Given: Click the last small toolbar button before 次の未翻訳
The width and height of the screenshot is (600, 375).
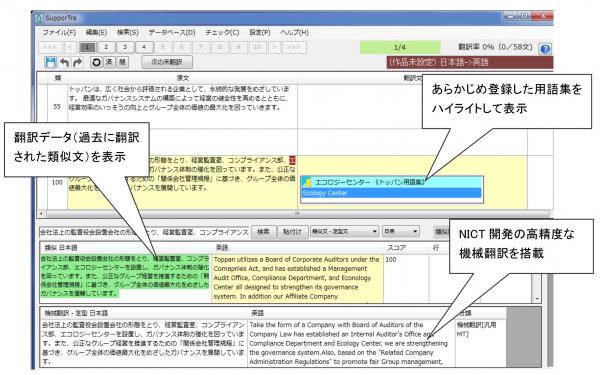Looking at the screenshot, I should click(122, 62).
